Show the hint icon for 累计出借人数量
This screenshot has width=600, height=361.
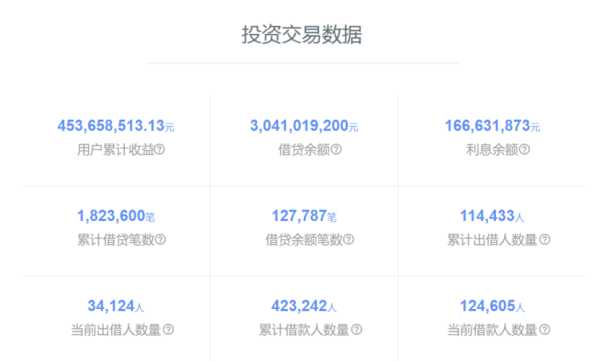tap(545, 240)
